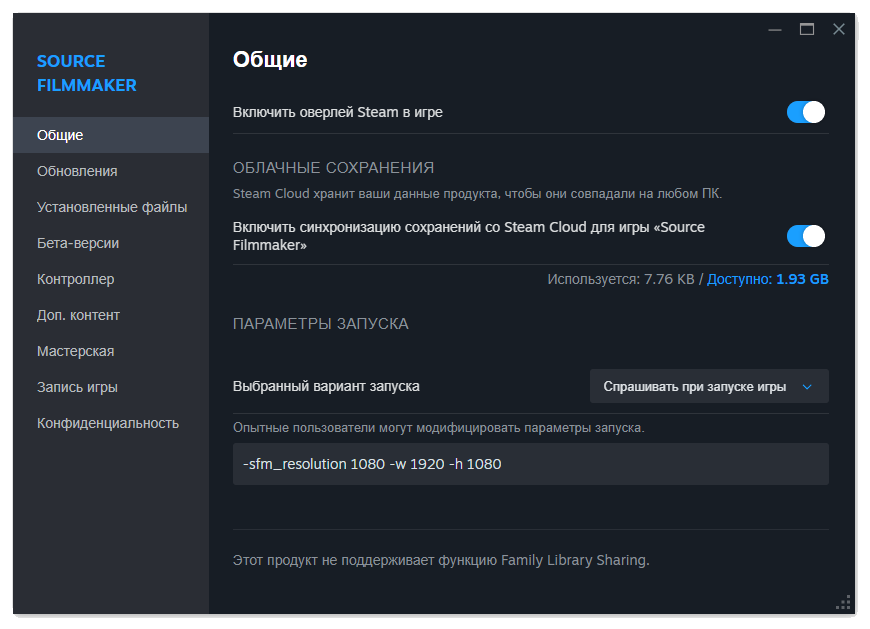Disable the Steam overlay in-game toggle

click(805, 112)
